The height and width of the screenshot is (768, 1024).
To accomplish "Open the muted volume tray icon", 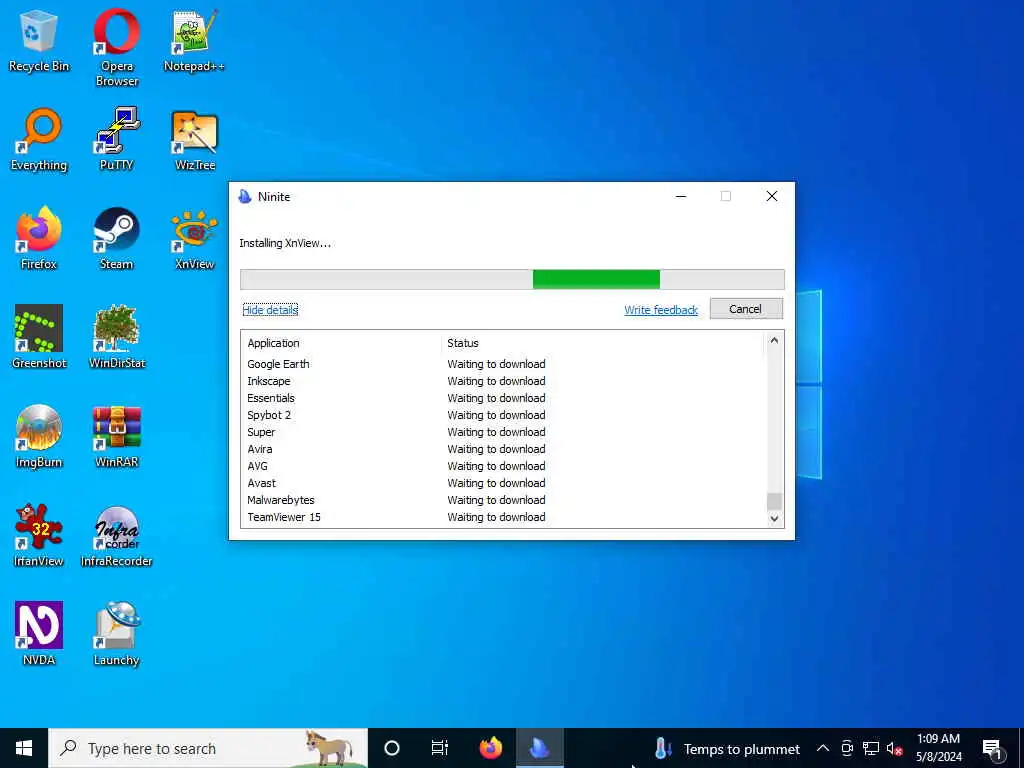I will tap(894, 748).
